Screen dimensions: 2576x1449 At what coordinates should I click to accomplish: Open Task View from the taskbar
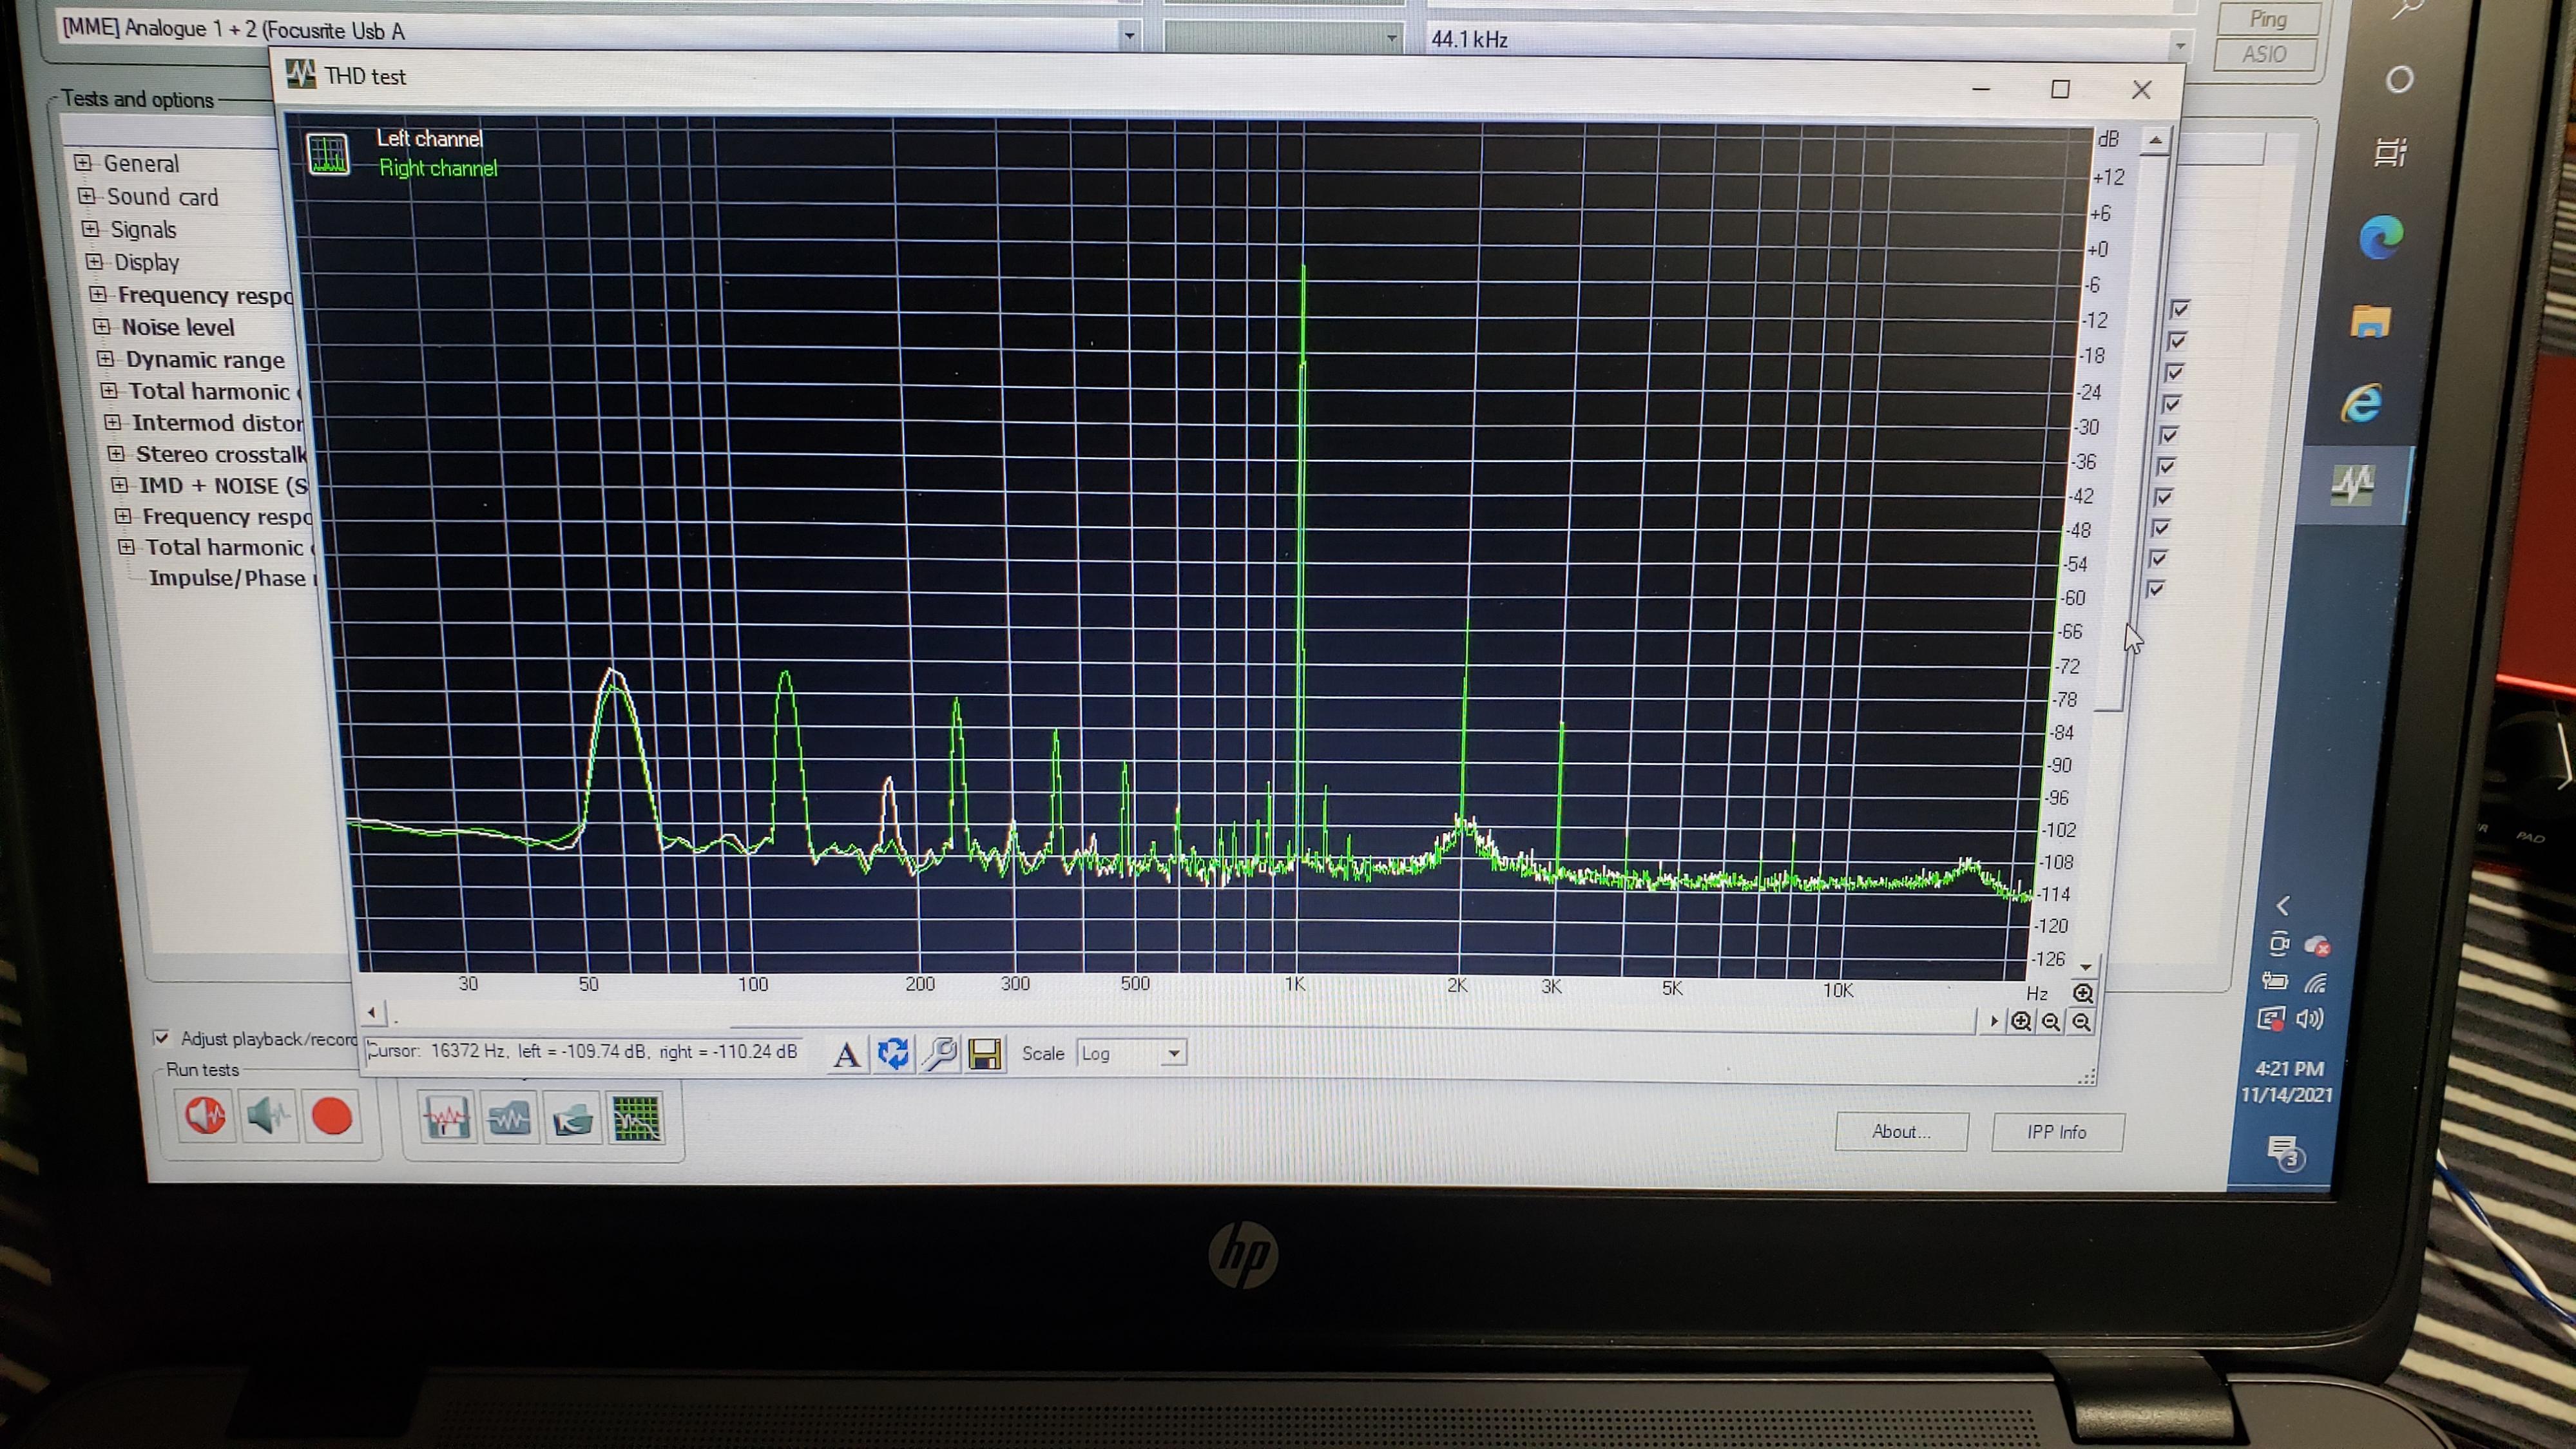[2390, 152]
